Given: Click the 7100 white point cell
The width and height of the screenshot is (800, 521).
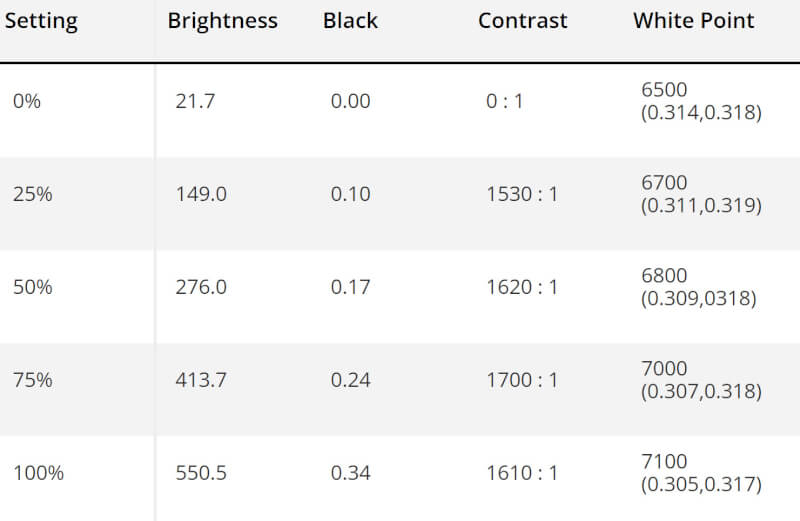Looking at the screenshot, I should pos(701,473).
